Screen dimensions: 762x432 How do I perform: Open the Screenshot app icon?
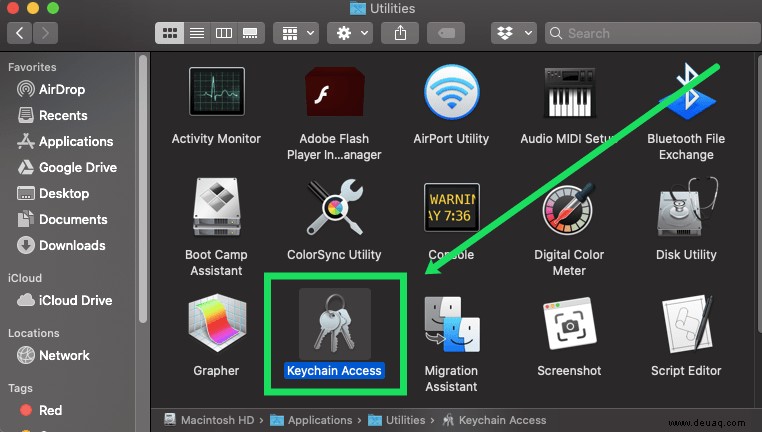click(569, 324)
